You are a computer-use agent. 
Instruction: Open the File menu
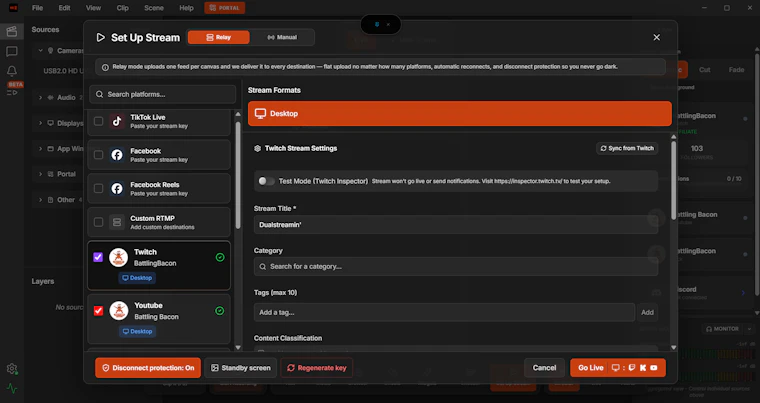pos(37,8)
